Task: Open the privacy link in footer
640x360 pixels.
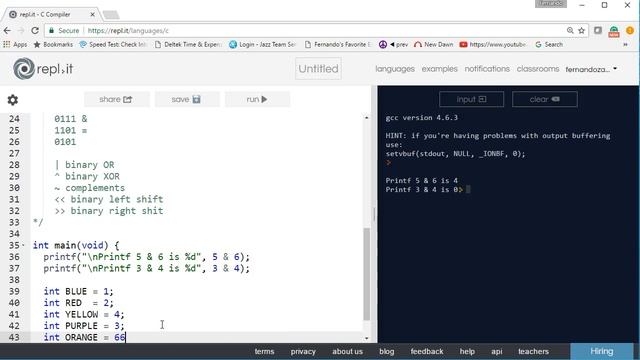Action: 303,351
